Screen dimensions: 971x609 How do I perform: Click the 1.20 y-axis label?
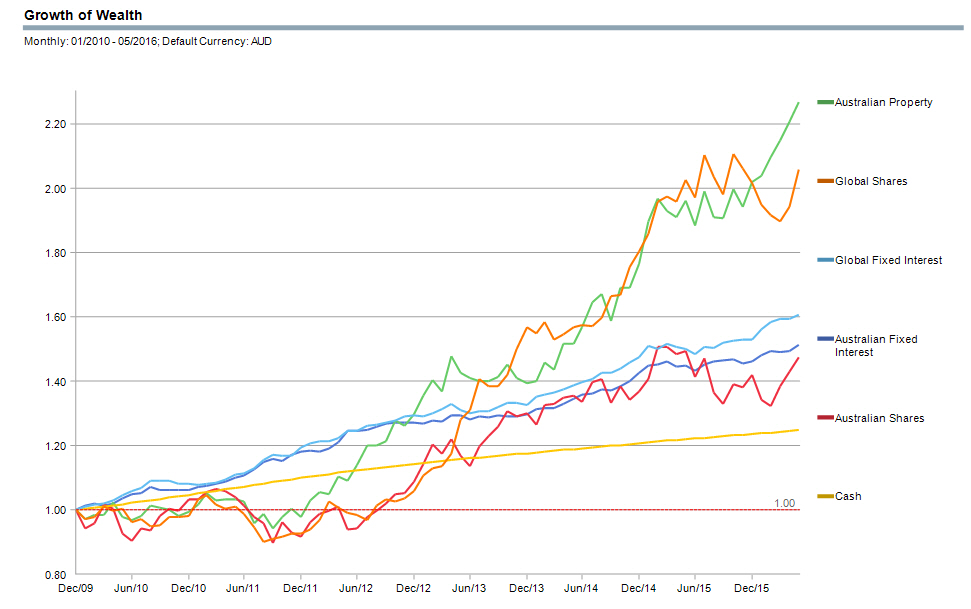click(x=55, y=446)
